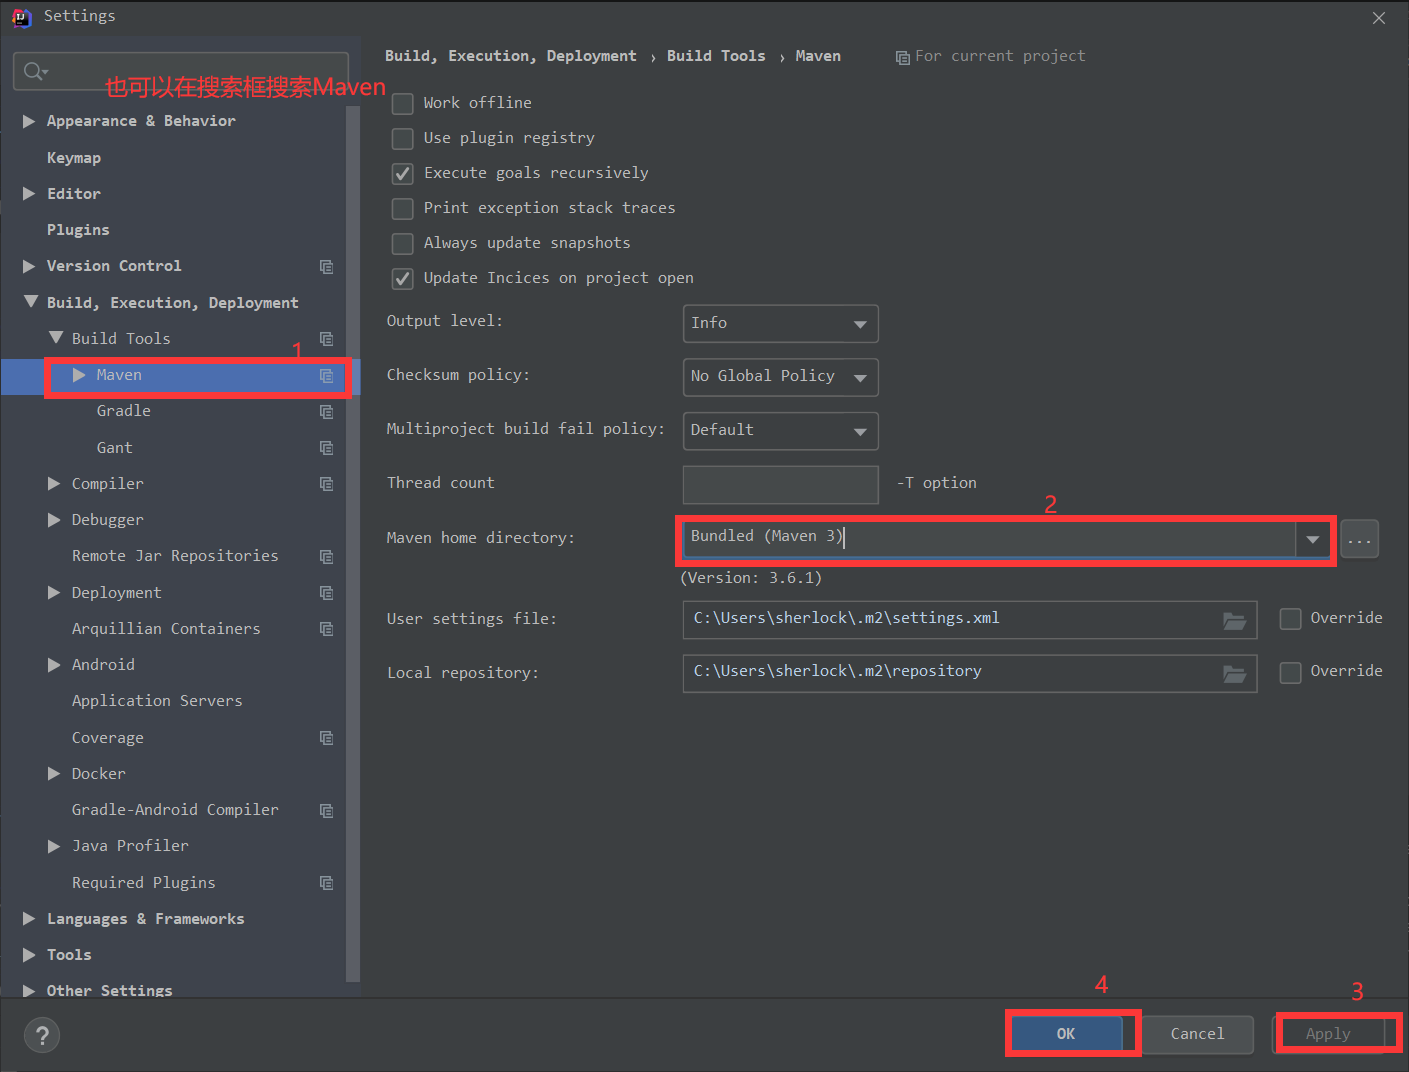Click Build Tools in breadcrumb
The height and width of the screenshot is (1072, 1409).
716,56
